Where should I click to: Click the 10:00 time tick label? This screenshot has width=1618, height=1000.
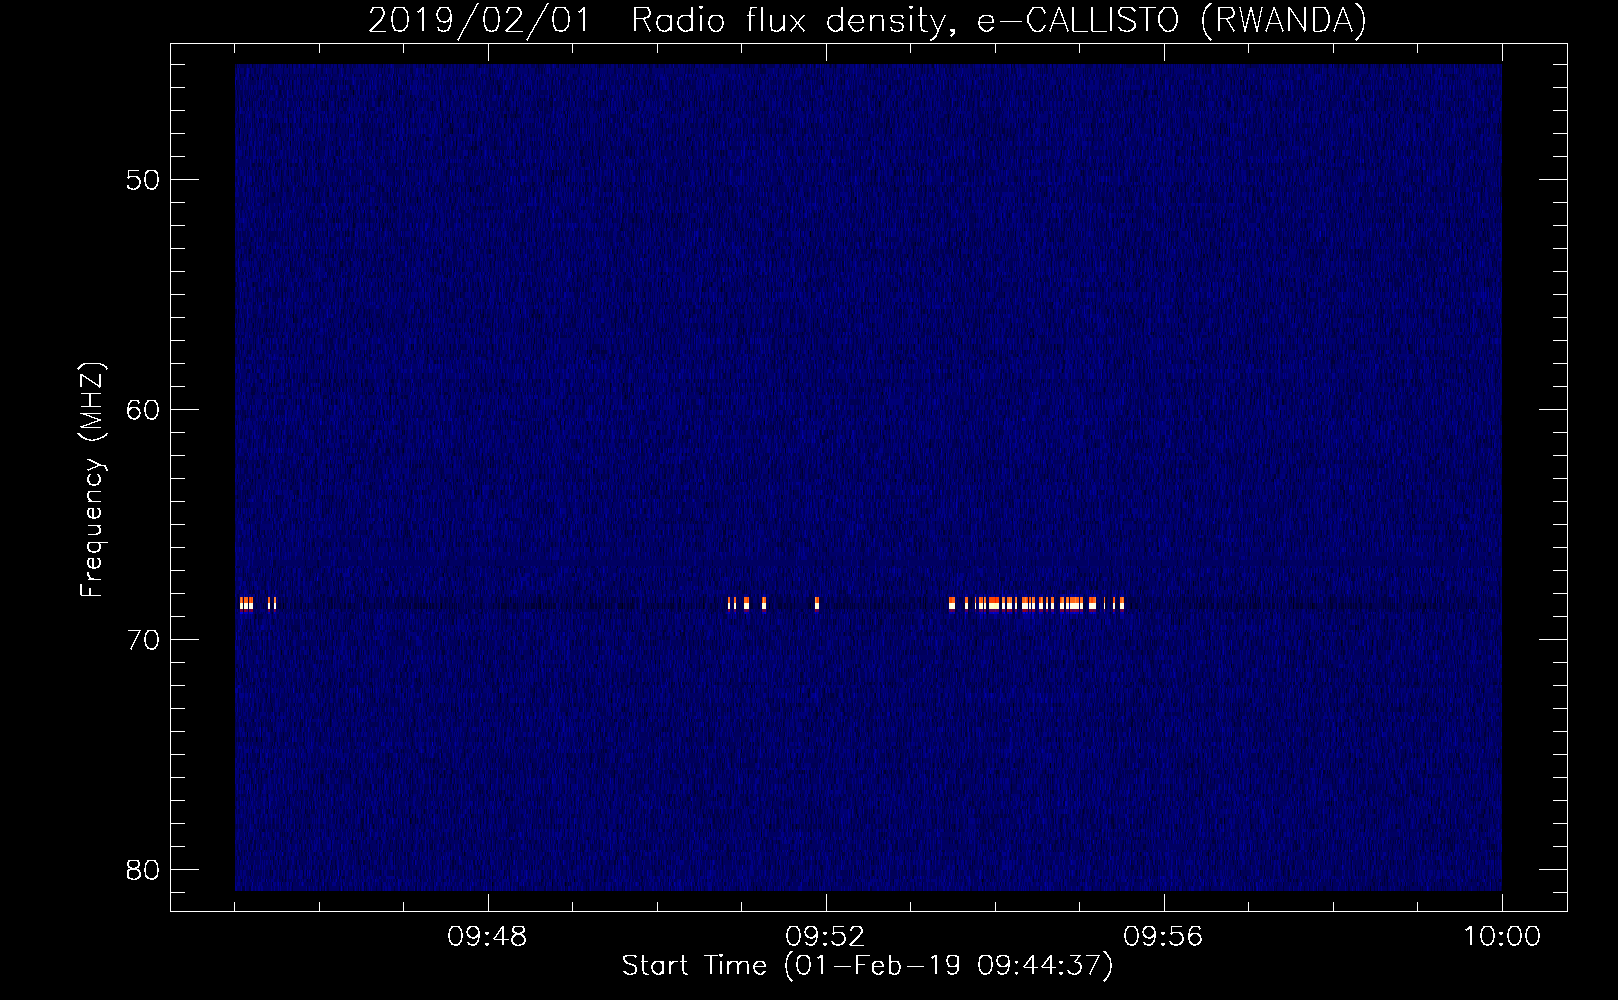pyautogui.click(x=1502, y=937)
